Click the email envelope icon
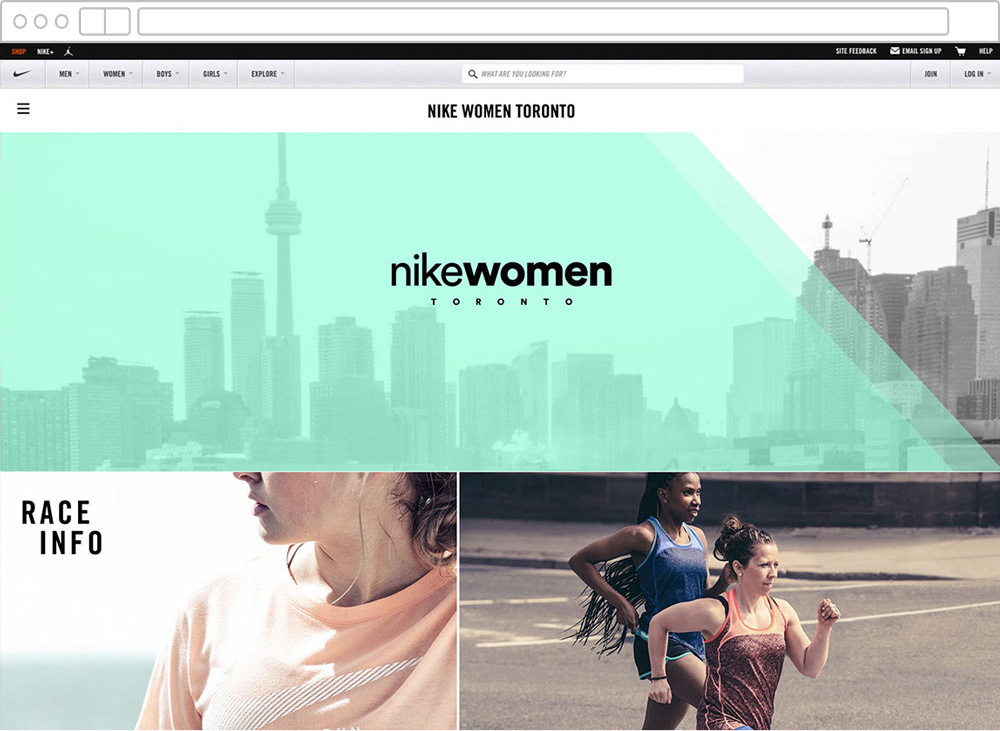Image resolution: width=1000 pixels, height=731 pixels. pos(895,50)
